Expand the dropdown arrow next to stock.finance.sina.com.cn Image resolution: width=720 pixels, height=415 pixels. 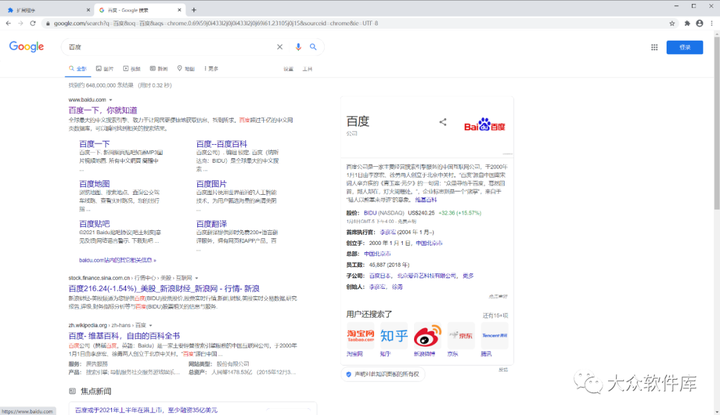click(x=197, y=278)
